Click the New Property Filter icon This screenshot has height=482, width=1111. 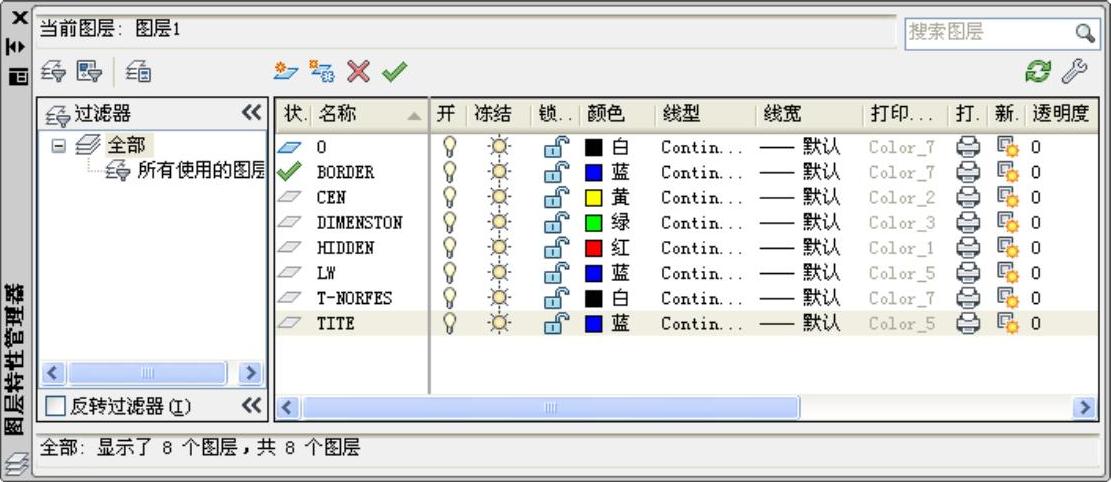coord(54,71)
